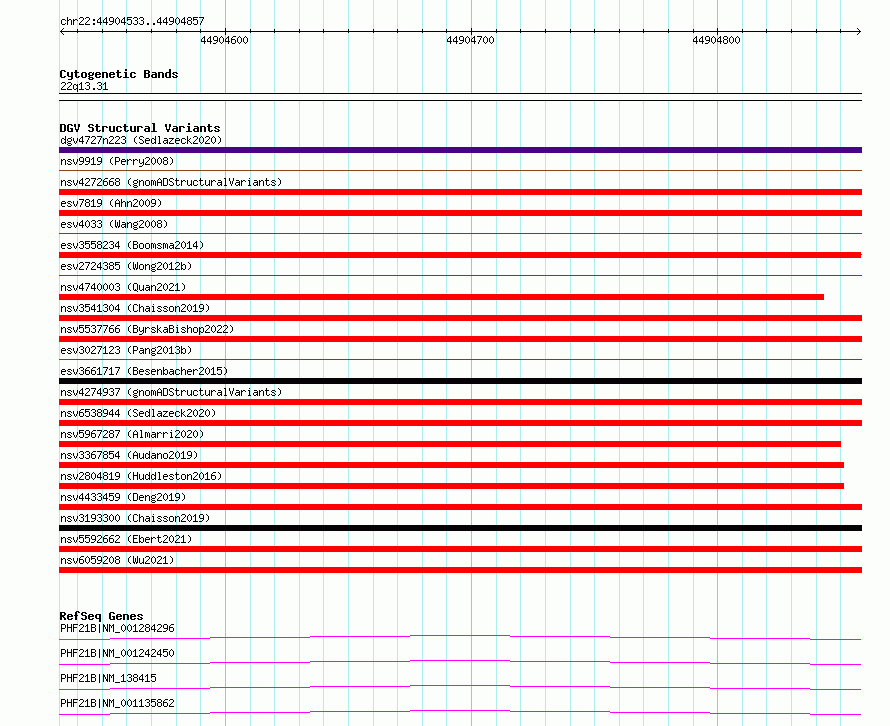
Task: Open the nsv5967287 (Almarri2020) variant label
Action: (x=132, y=434)
